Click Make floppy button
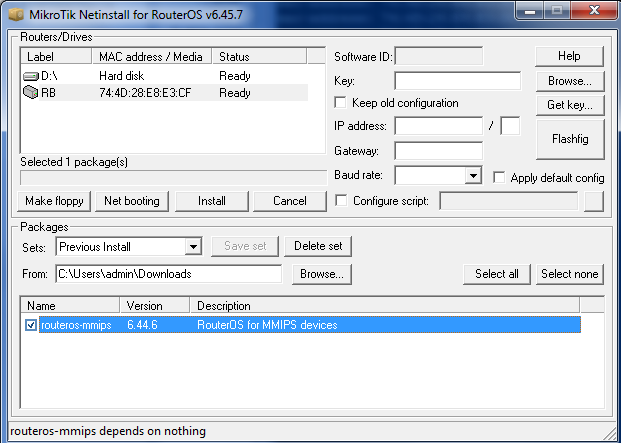Image resolution: width=621 pixels, height=443 pixels. click(54, 201)
